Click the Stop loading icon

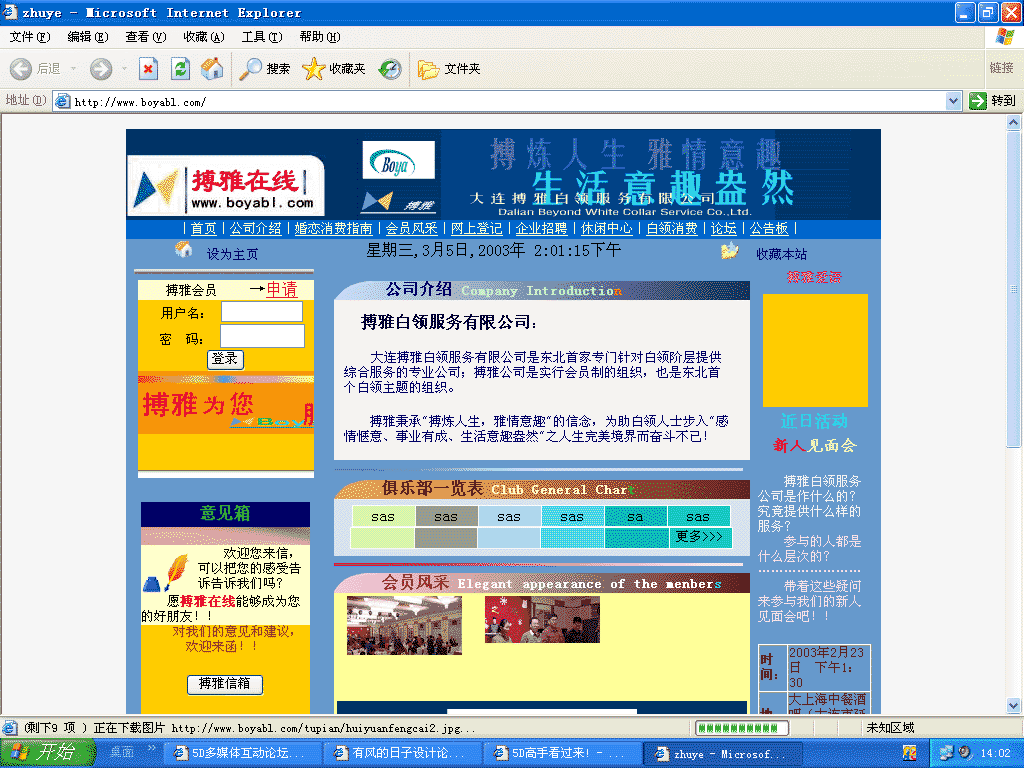pyautogui.click(x=148, y=69)
